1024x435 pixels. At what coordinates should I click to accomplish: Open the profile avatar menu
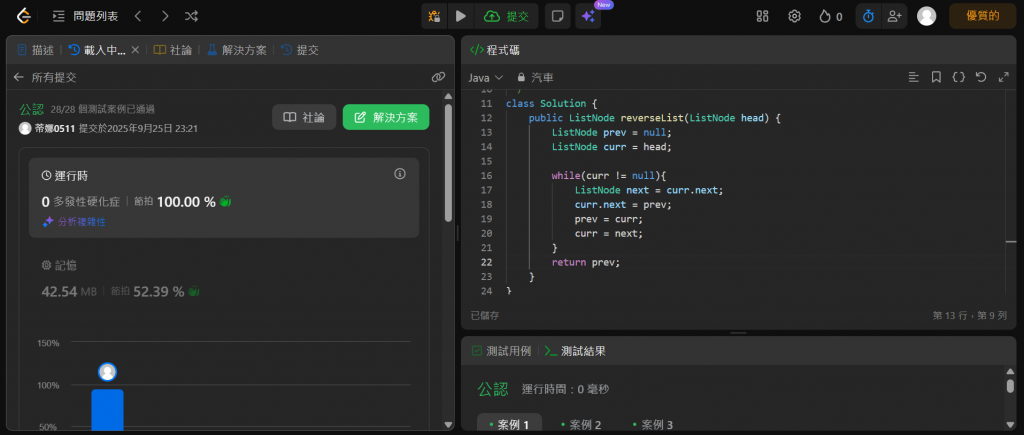(x=927, y=16)
